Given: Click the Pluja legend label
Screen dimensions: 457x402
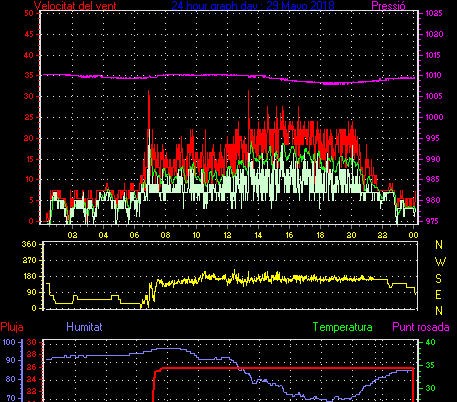Looking at the screenshot, I should [x=12, y=327].
